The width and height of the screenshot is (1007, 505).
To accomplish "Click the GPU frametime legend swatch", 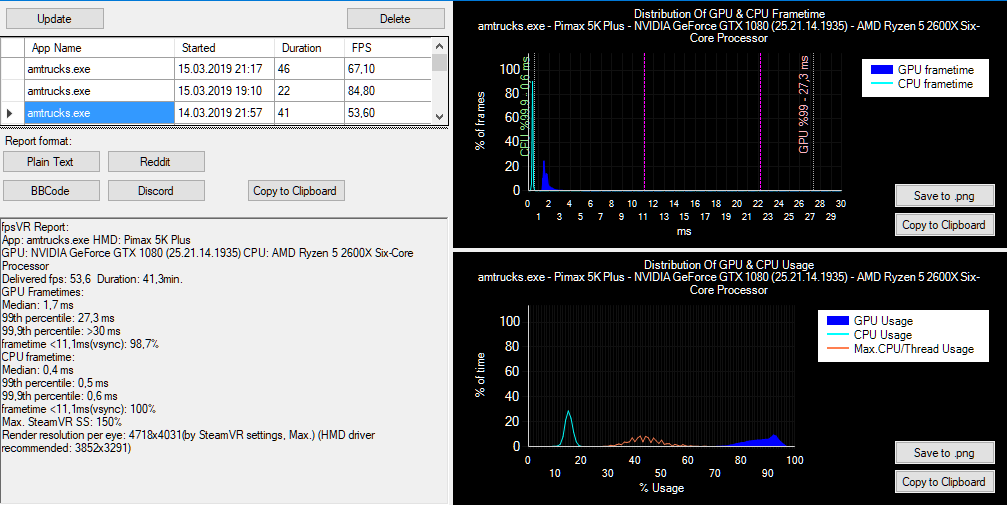I will click(x=882, y=69).
